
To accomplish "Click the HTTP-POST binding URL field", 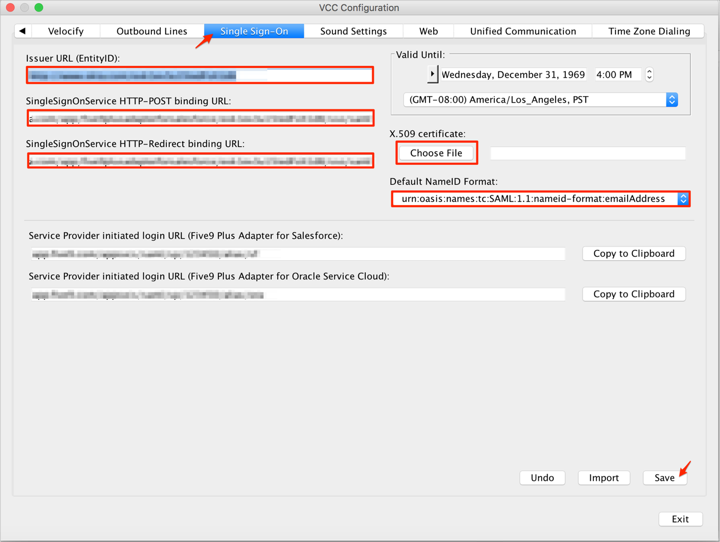I will [200, 118].
